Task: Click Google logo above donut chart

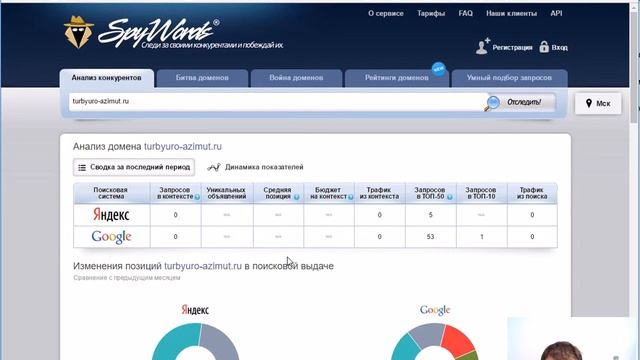Action: 435,310
